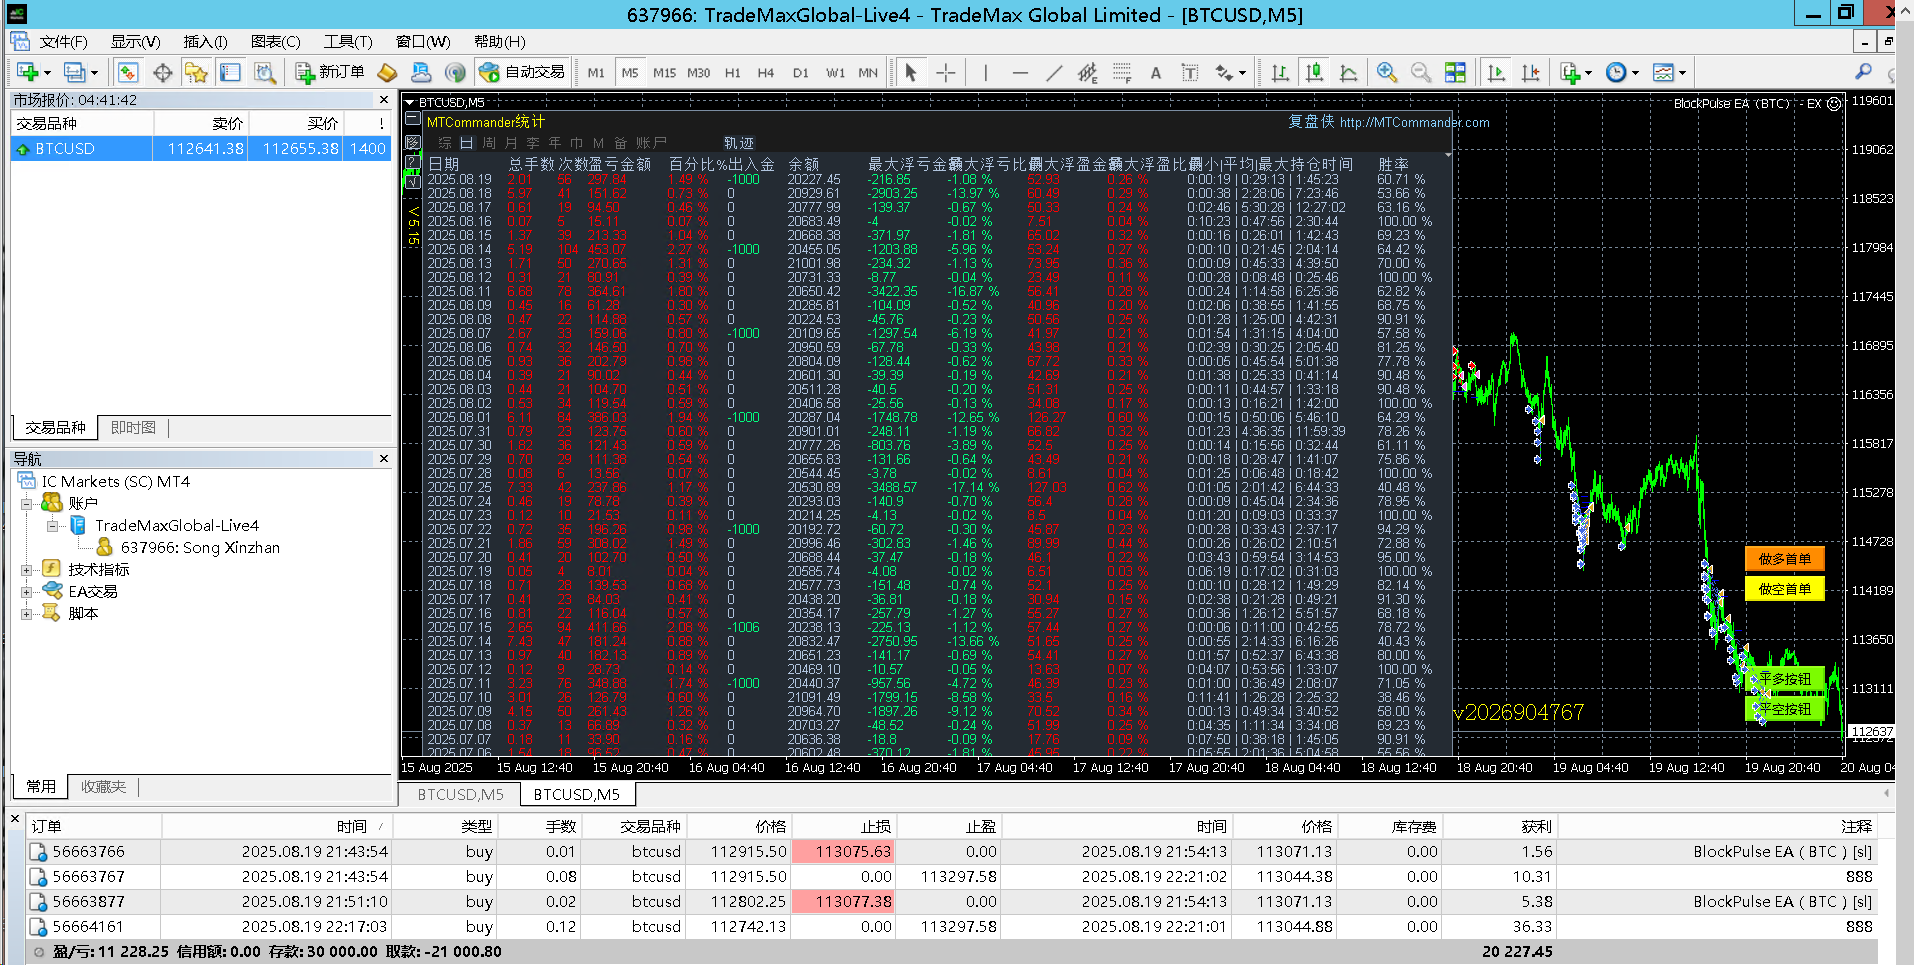1914x965 pixels.
Task: Click the 平多按钮 button
Action: (x=1785, y=679)
